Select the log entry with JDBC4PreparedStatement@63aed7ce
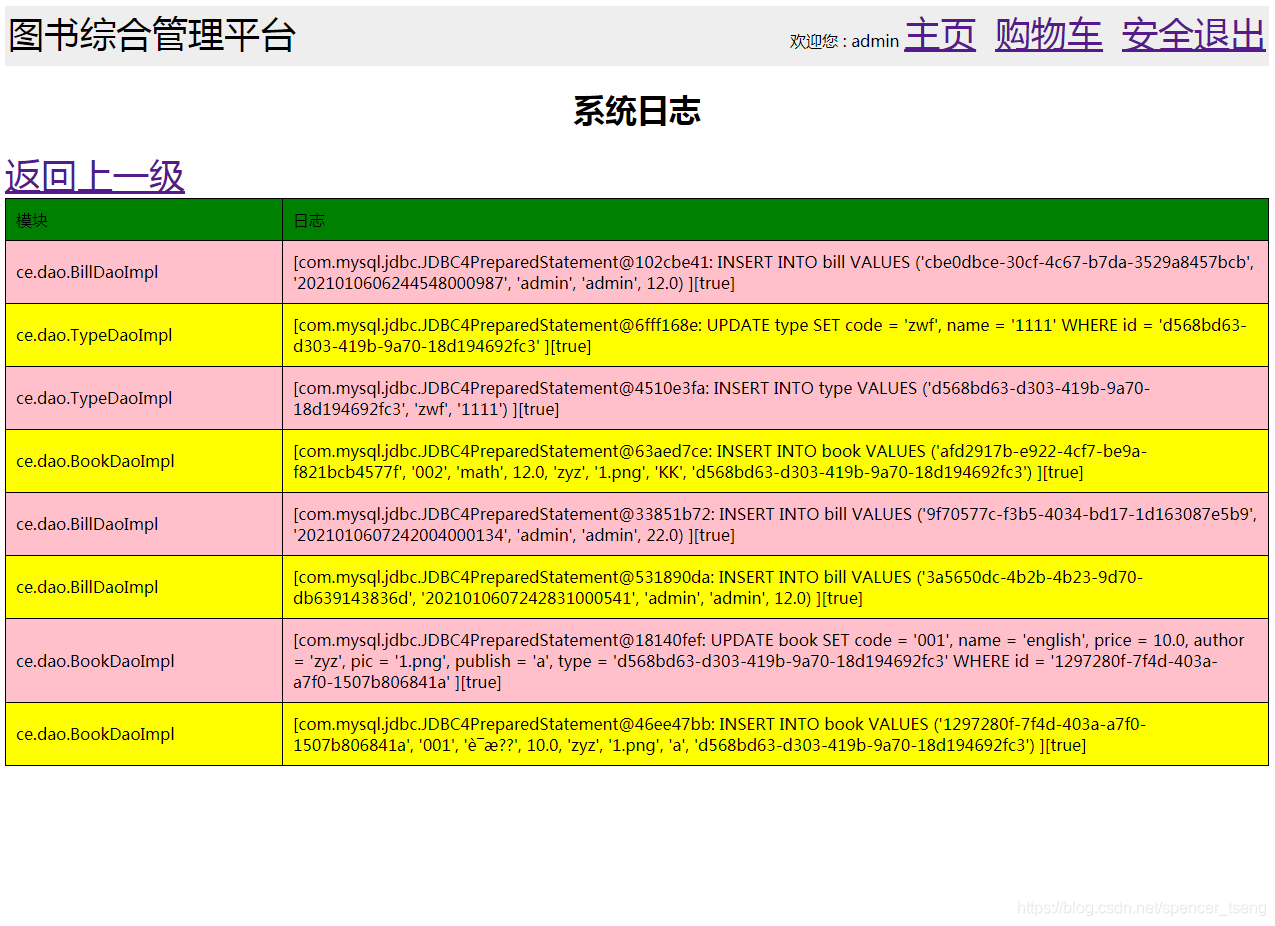Image resolution: width=1275 pixels, height=926 pixels. click(775, 461)
